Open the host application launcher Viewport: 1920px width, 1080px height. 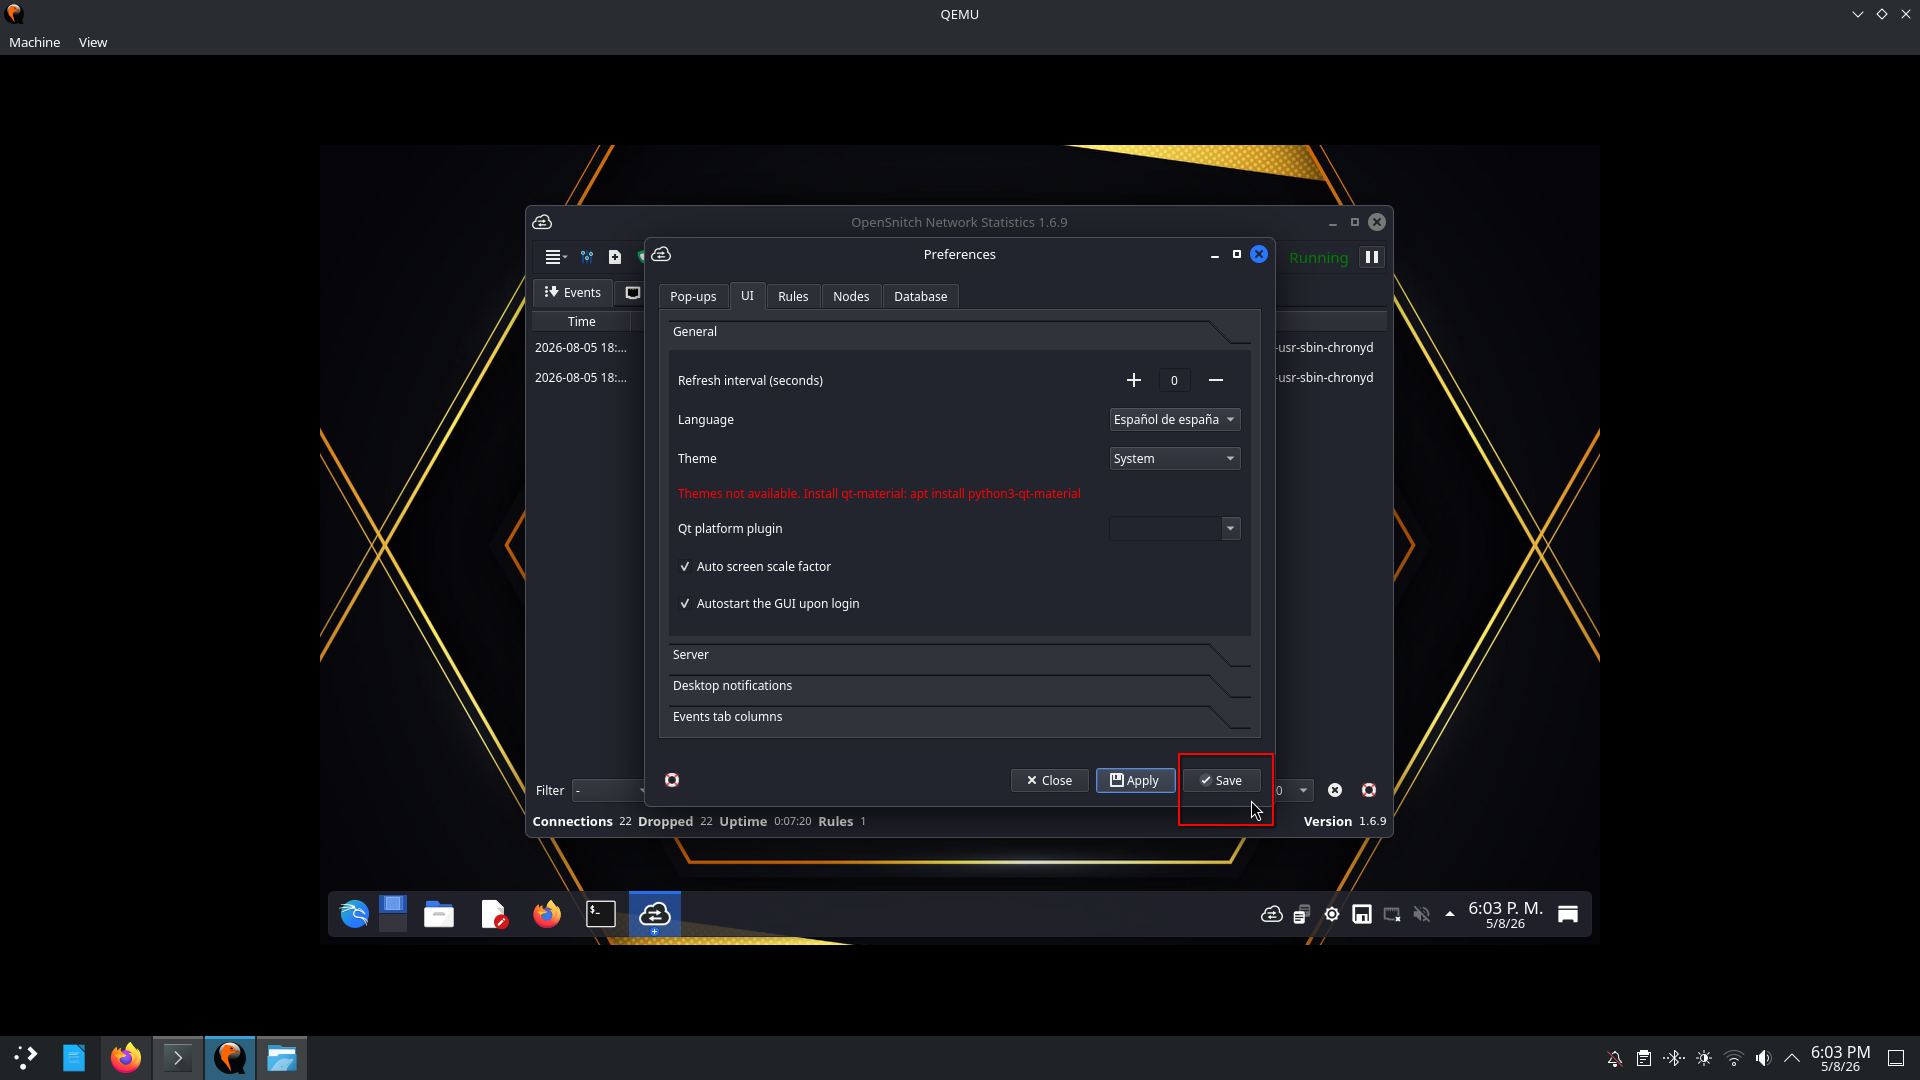[26, 1057]
